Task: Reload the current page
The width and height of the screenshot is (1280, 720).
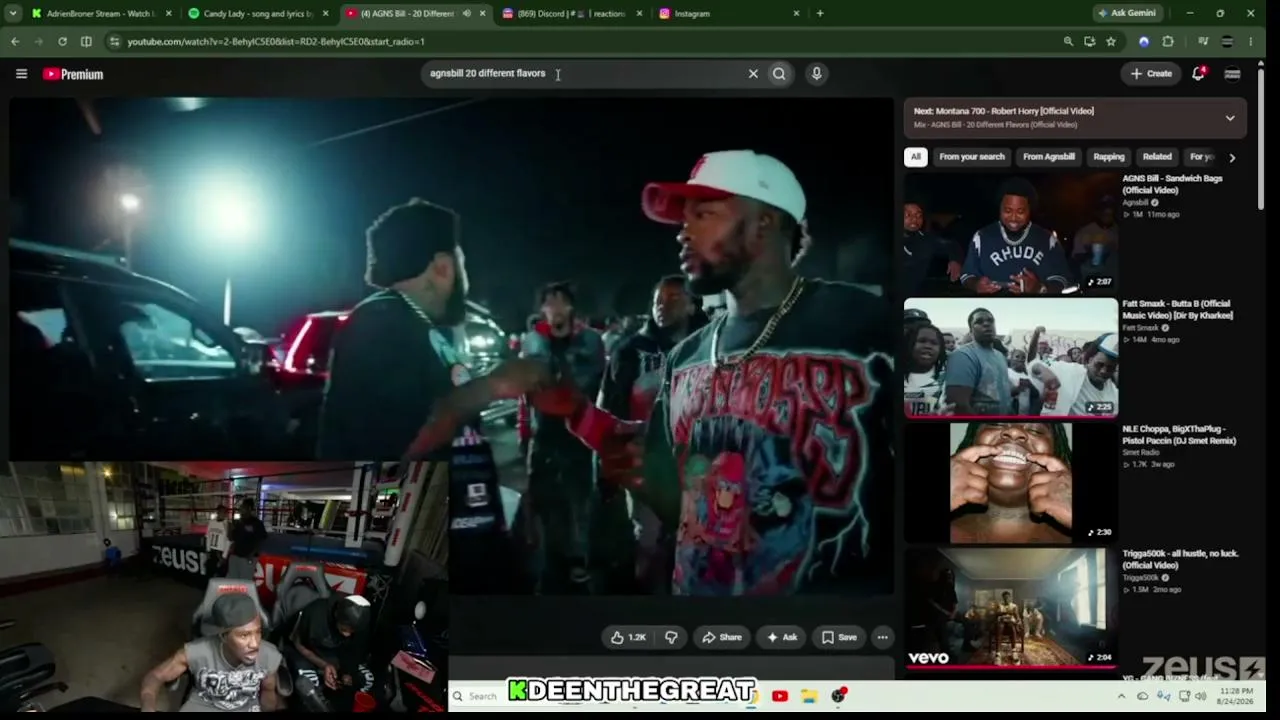Action: 62,41
